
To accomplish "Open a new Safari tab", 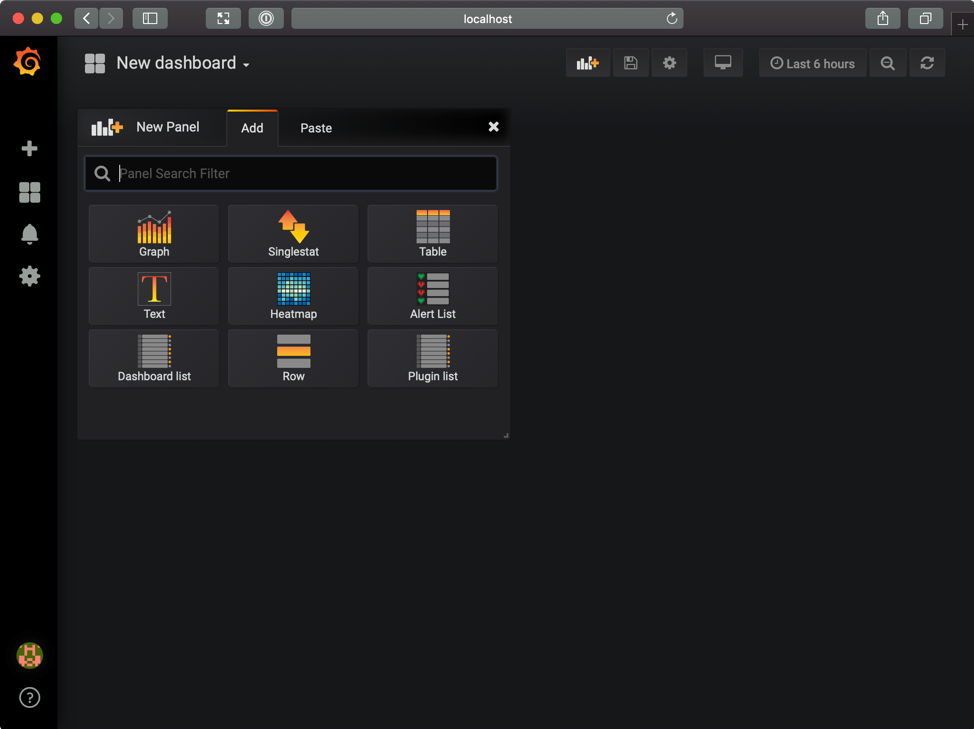I will point(962,25).
